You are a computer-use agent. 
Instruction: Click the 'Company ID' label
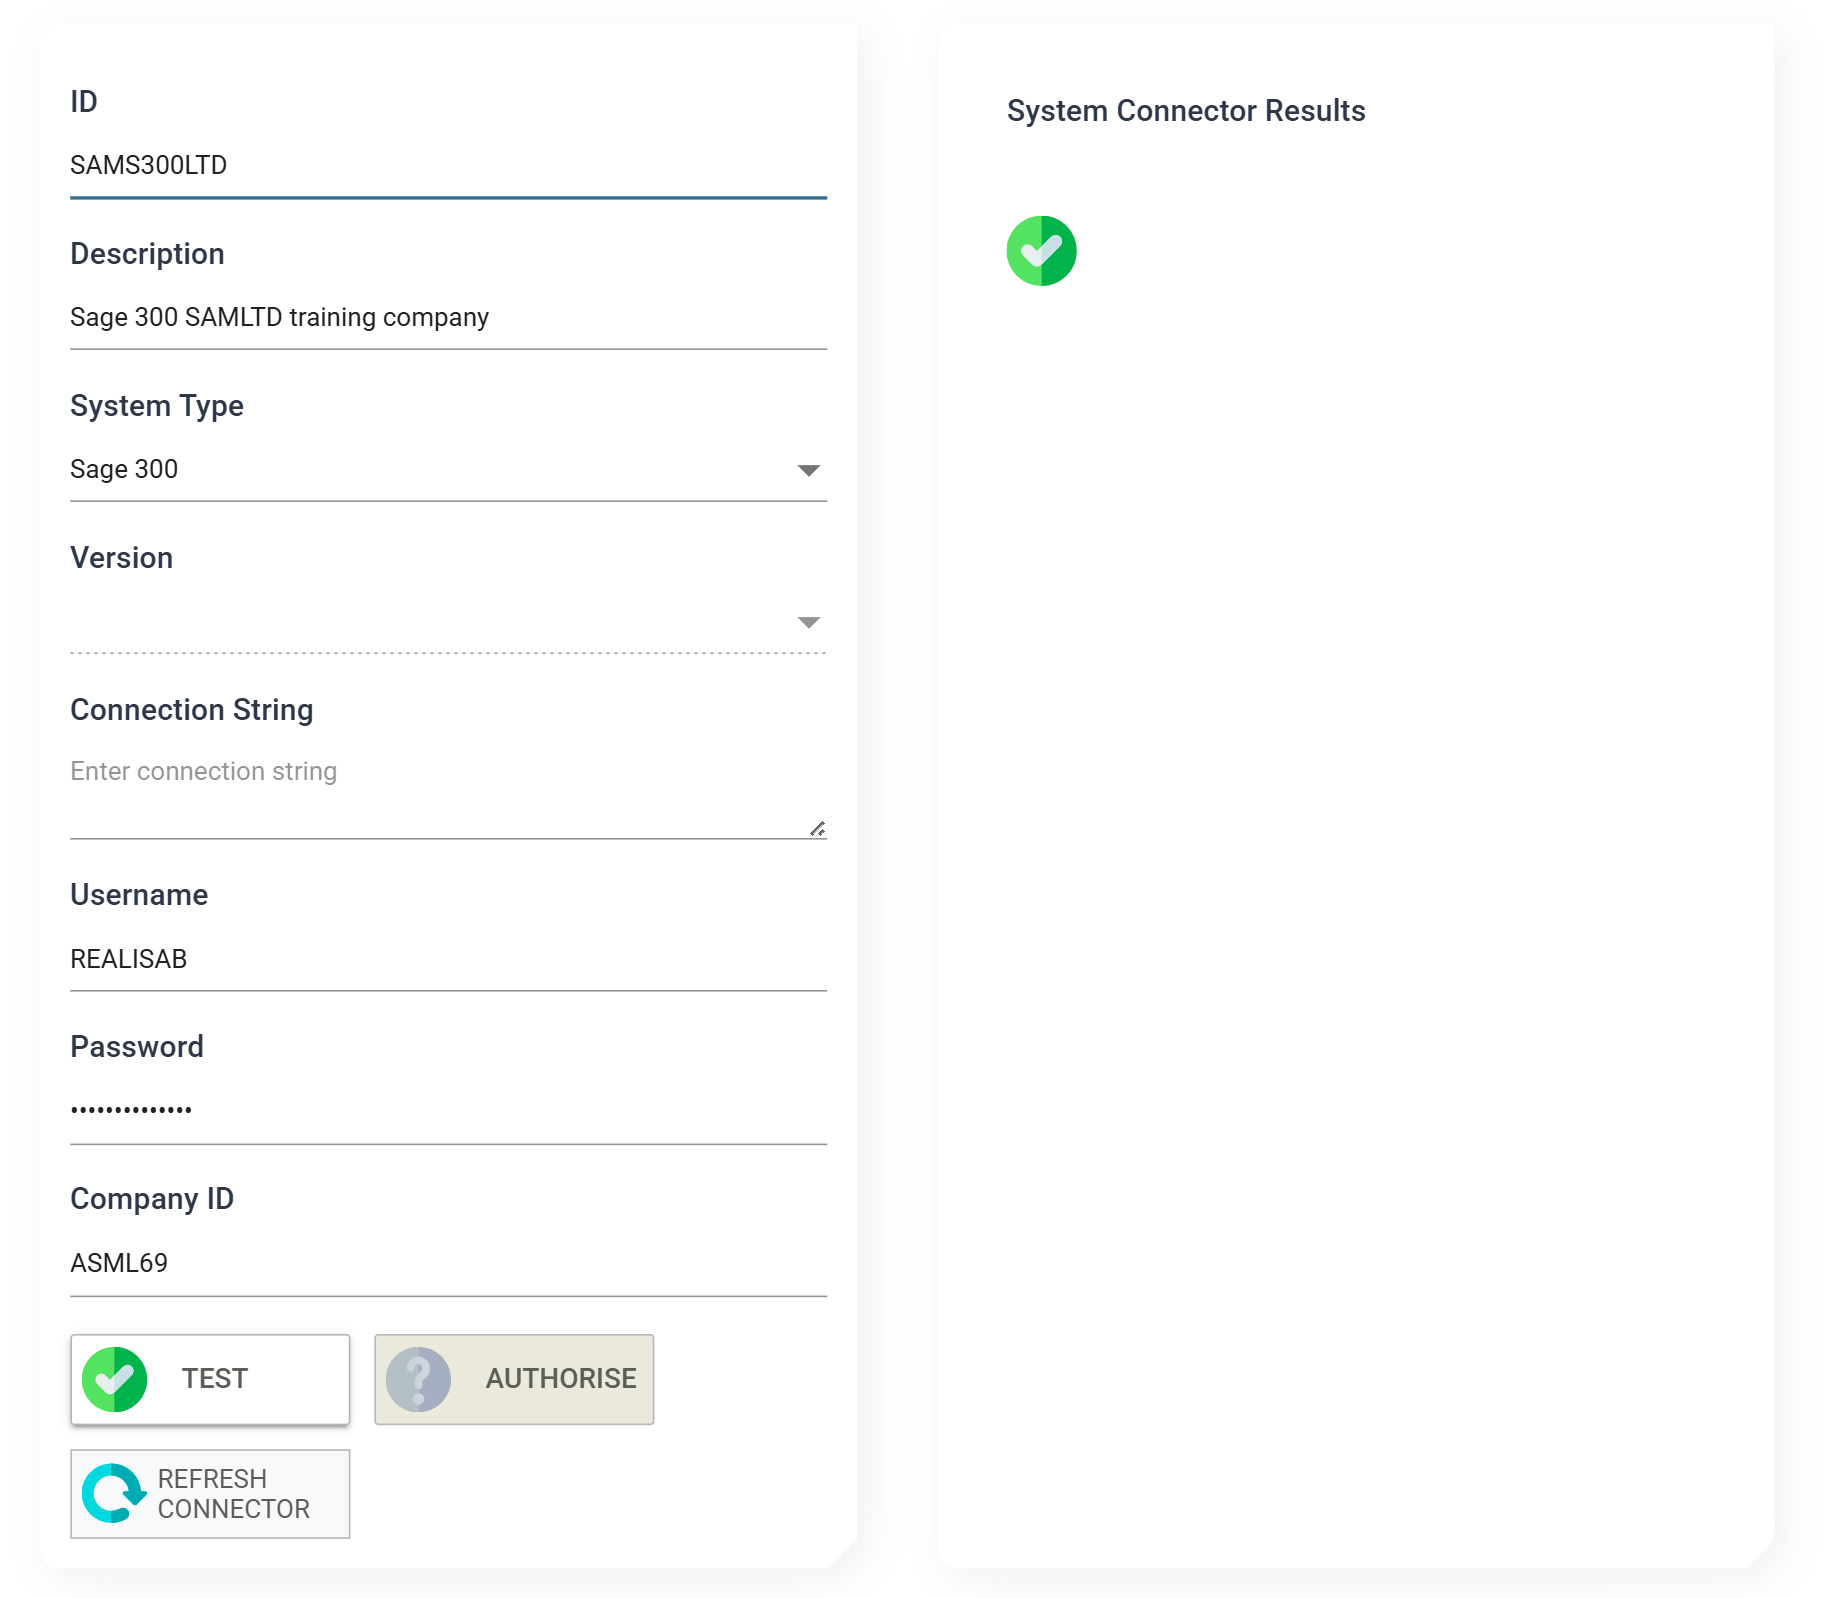click(152, 1199)
